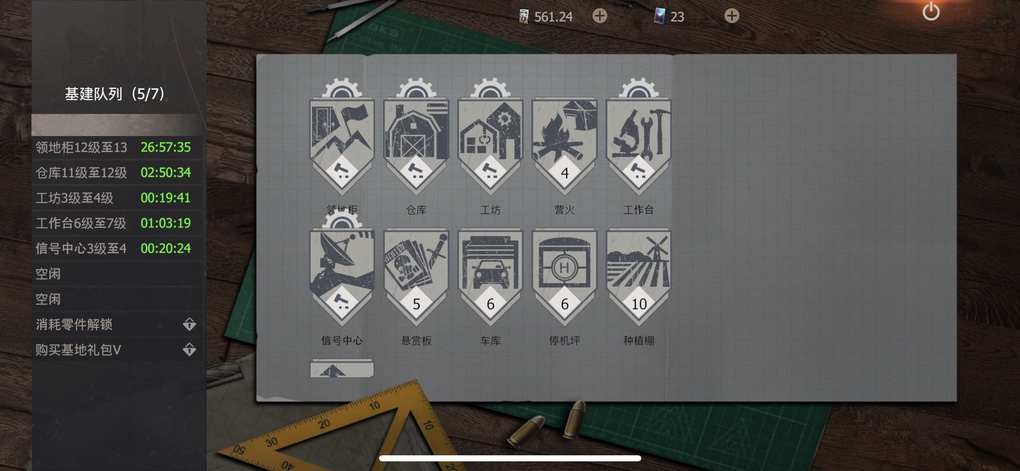Image resolution: width=1020 pixels, height=471 pixels.
Task: Expand the partially hidden building row arrow
Action: [x=342, y=369]
